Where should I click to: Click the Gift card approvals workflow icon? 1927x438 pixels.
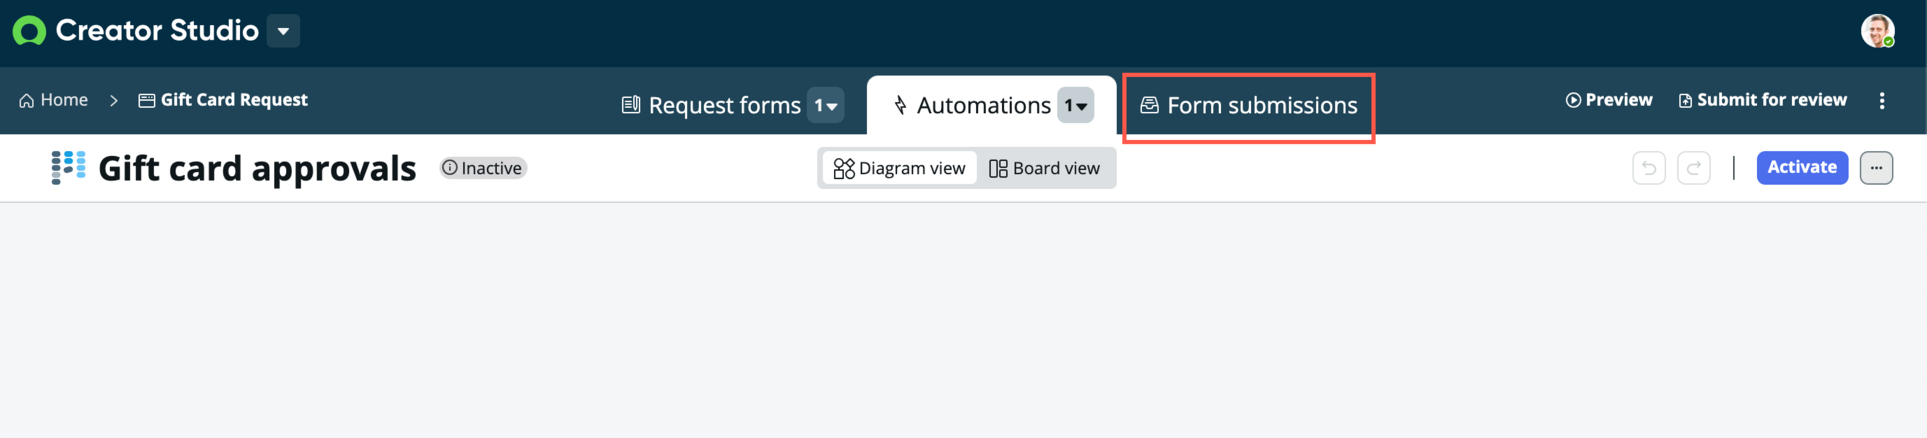pos(68,167)
